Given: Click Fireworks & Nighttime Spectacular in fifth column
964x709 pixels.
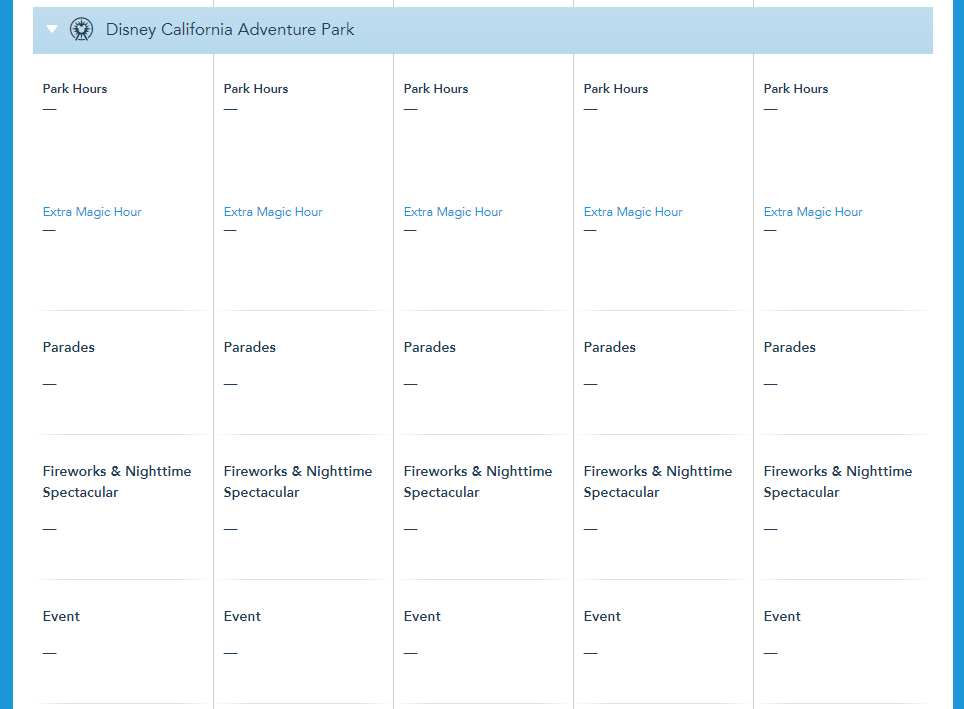Looking at the screenshot, I should point(837,481).
